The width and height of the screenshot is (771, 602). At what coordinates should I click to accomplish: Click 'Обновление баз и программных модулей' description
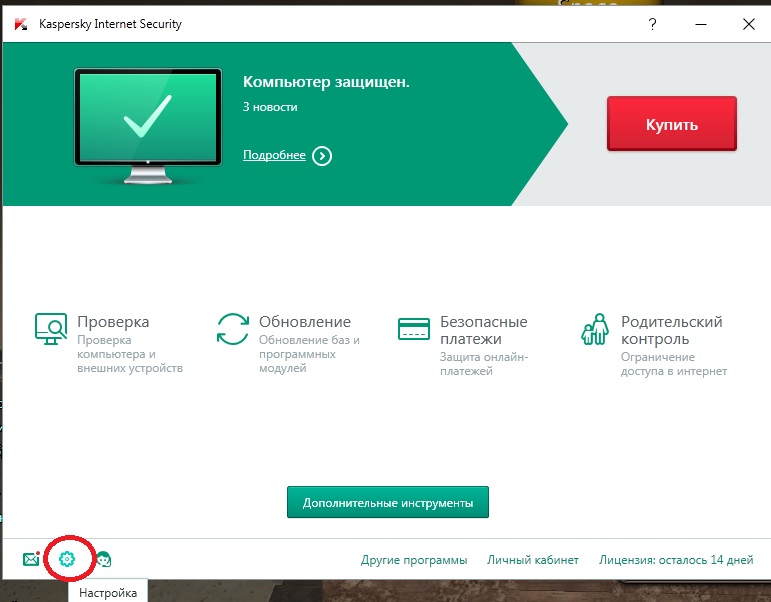pos(309,354)
